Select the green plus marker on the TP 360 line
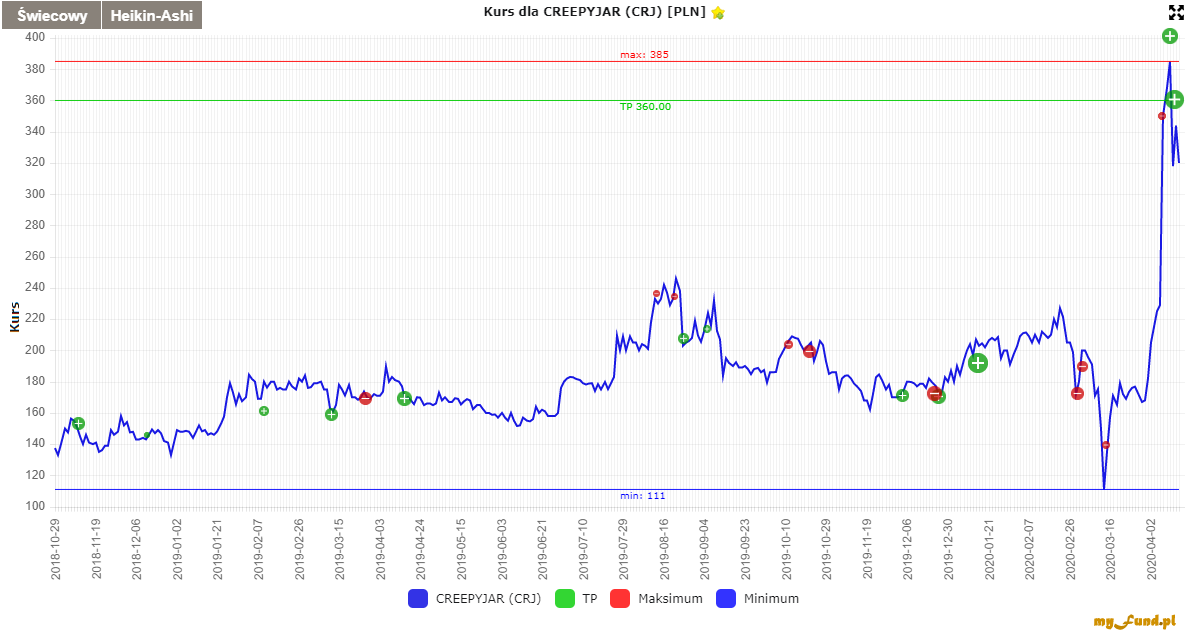 [1174, 99]
